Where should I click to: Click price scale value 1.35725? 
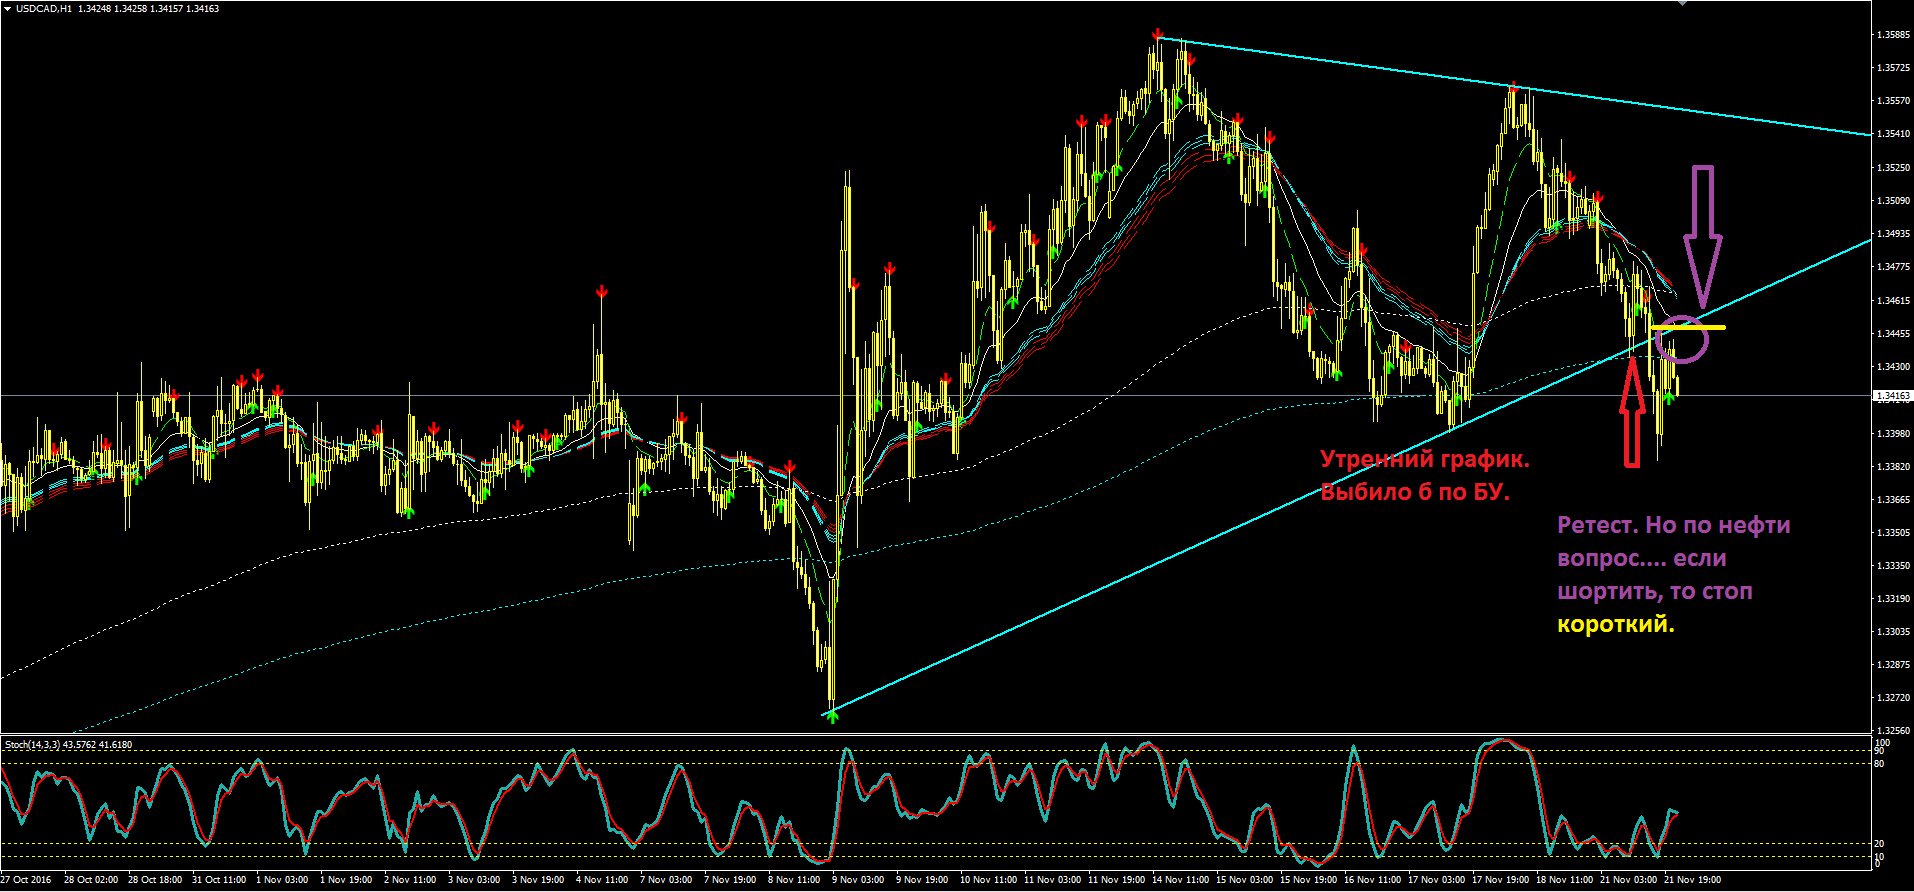point(1892,68)
